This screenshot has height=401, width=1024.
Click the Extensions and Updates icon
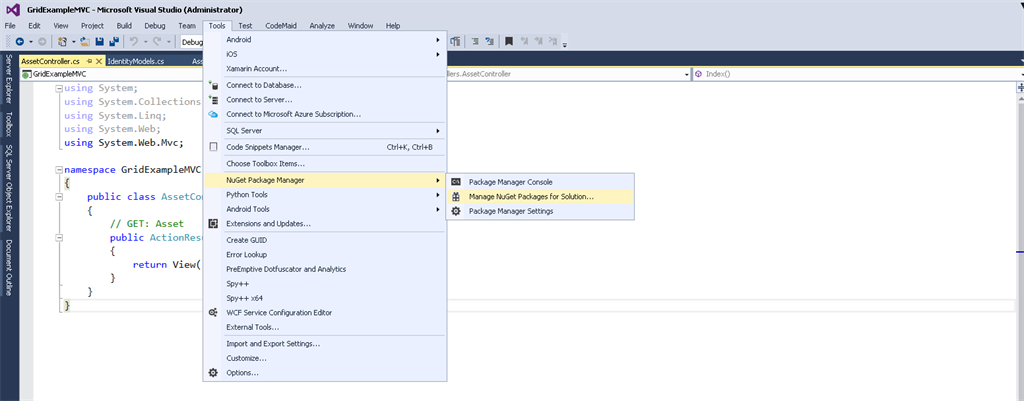coord(213,223)
